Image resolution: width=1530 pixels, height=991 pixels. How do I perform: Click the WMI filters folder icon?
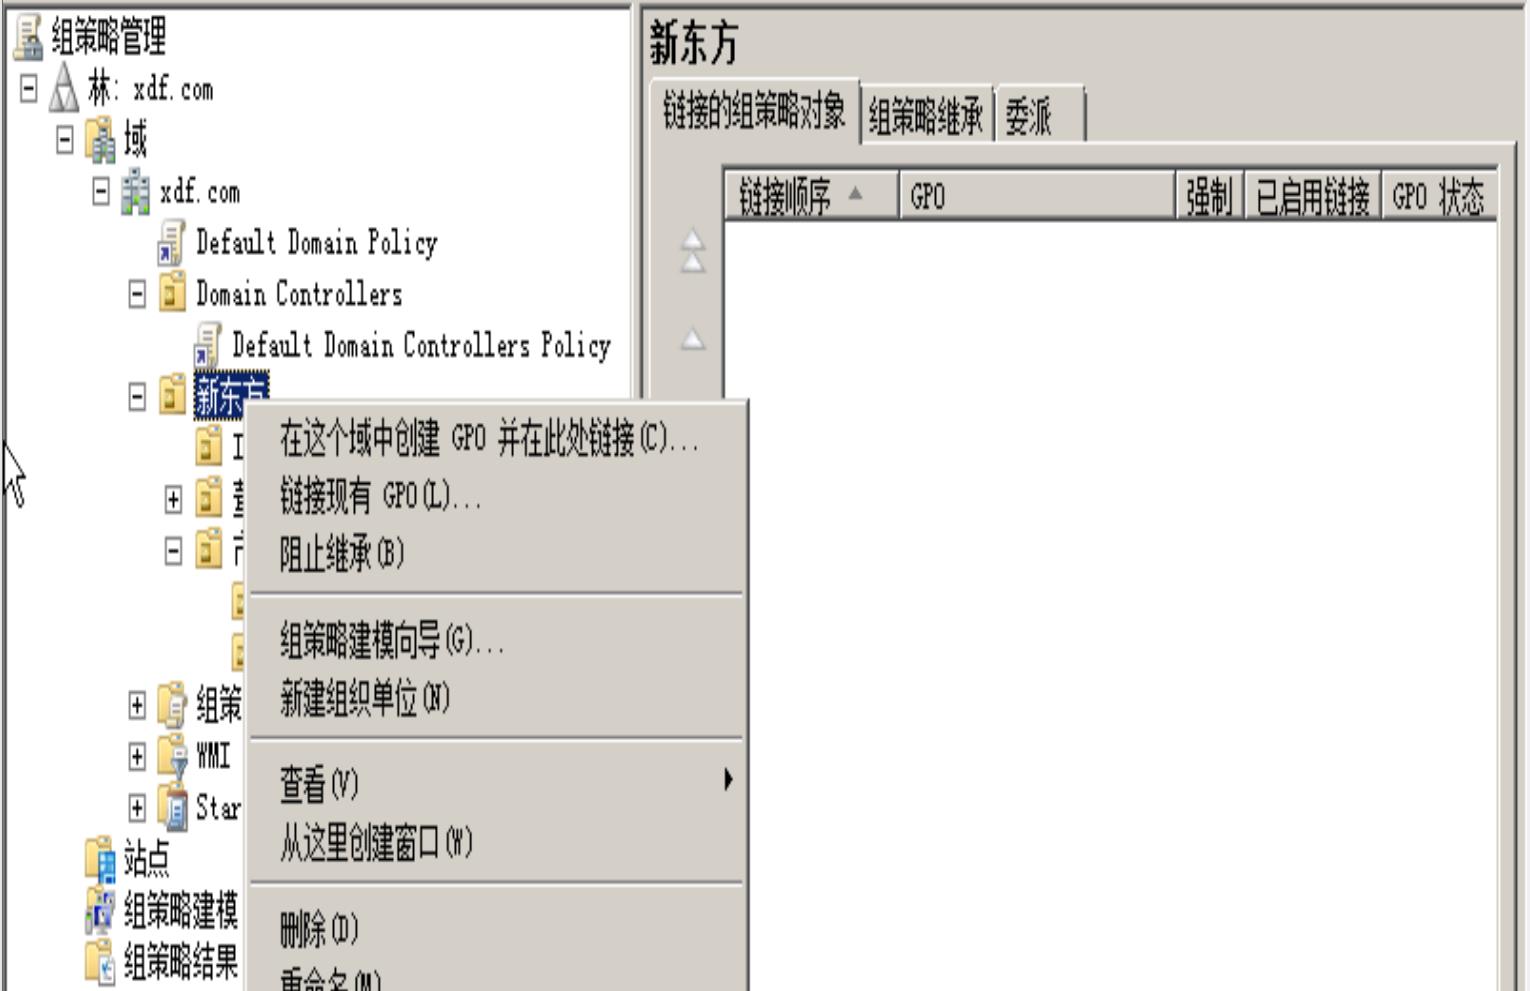173,756
